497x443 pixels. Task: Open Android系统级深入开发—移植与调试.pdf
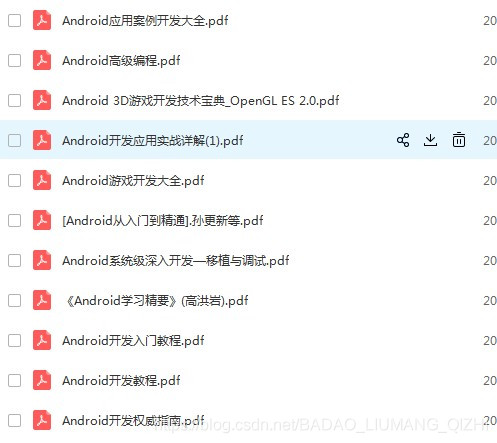point(175,261)
